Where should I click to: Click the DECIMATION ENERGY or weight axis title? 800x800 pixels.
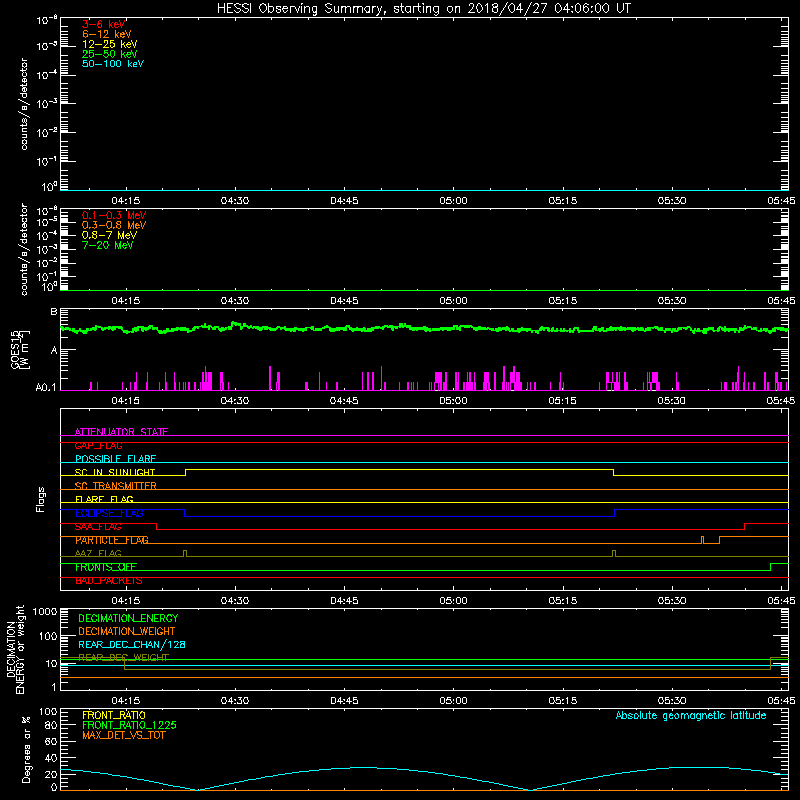[x=16, y=649]
